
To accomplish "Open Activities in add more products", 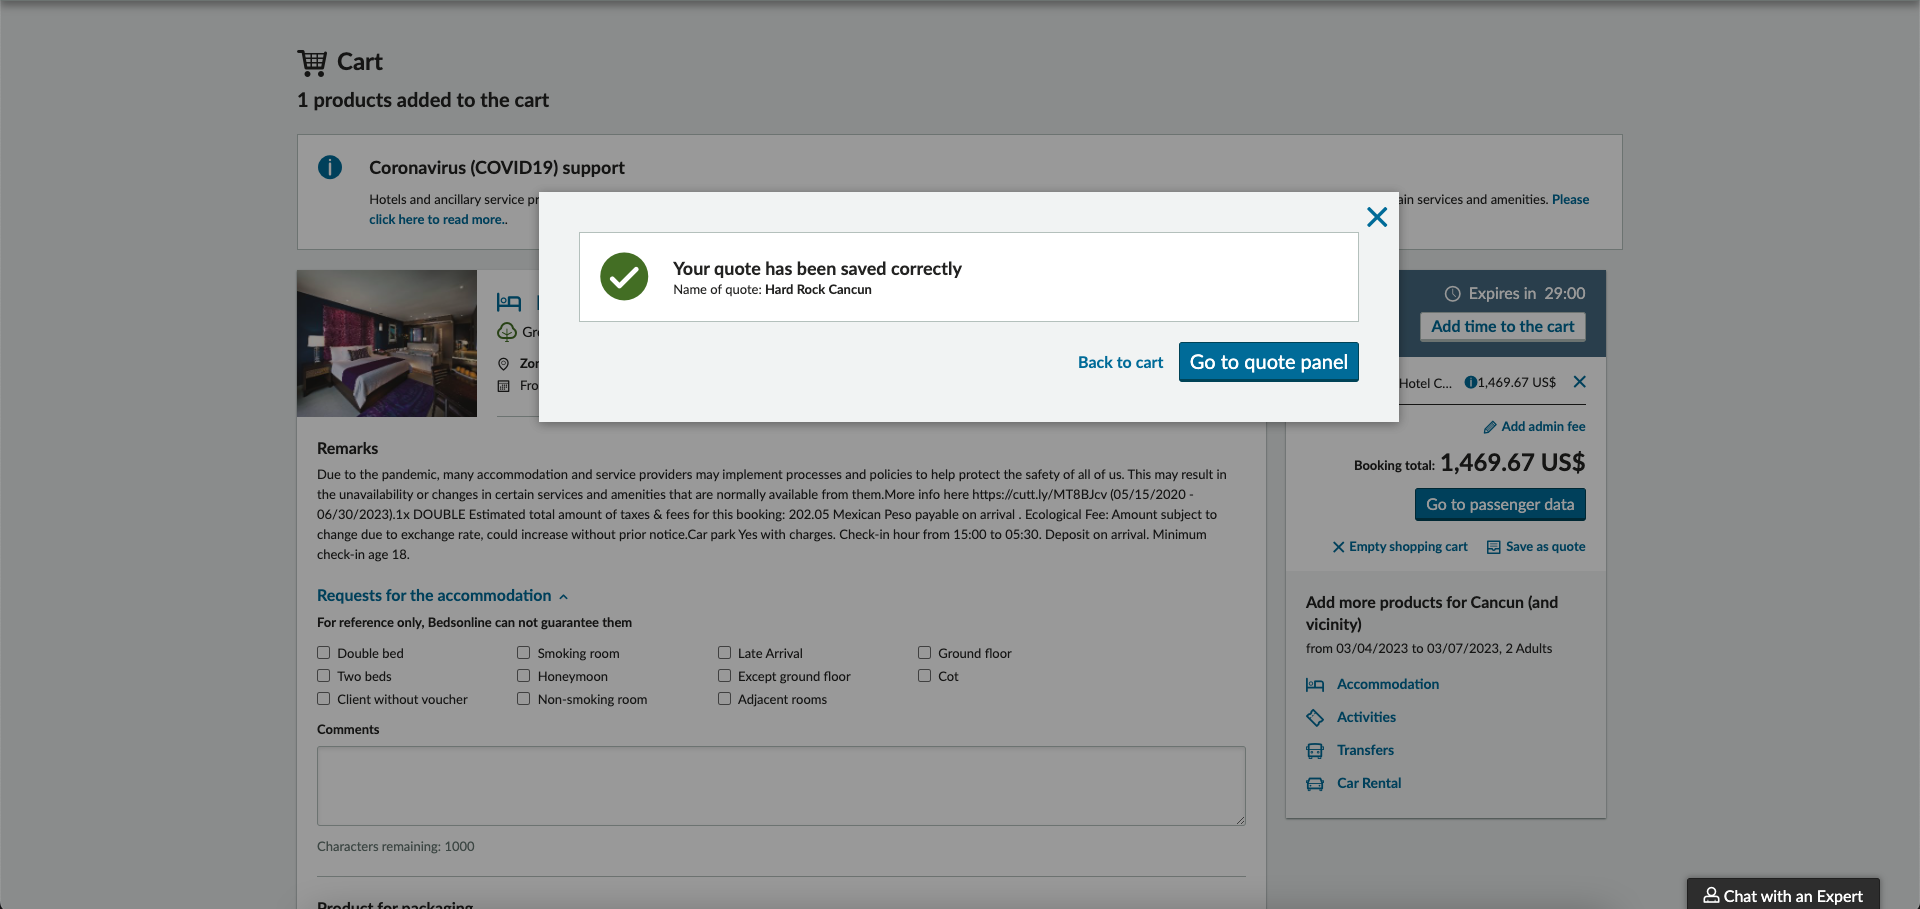I will pyautogui.click(x=1366, y=717).
